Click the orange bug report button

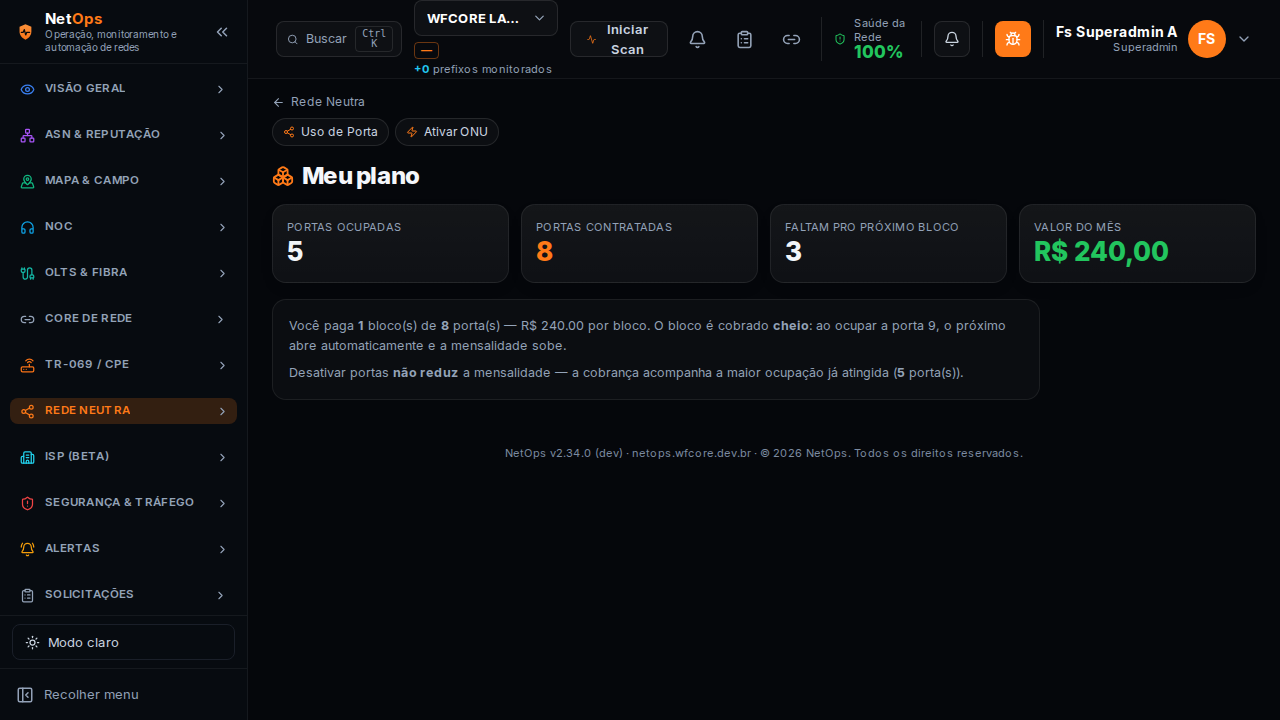coord(1013,39)
